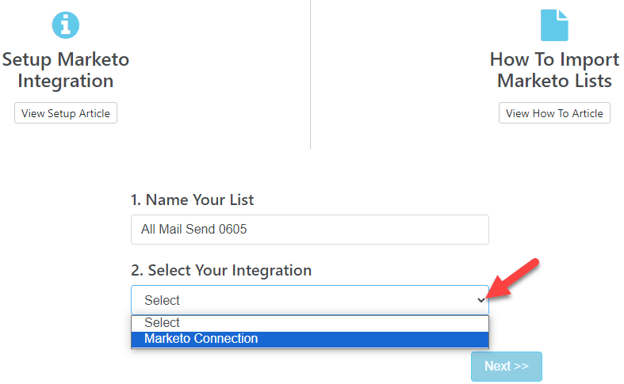This screenshot has width=624, height=384.
Task: Open the Select Your Integration dropdown
Action: point(310,300)
